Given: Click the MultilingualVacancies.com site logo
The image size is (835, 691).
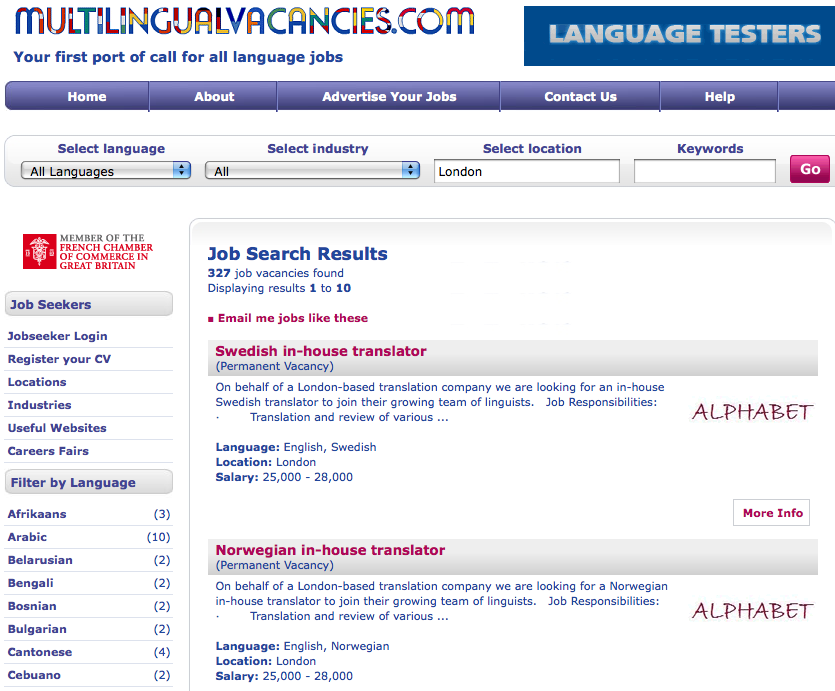Looking at the screenshot, I should 244,22.
